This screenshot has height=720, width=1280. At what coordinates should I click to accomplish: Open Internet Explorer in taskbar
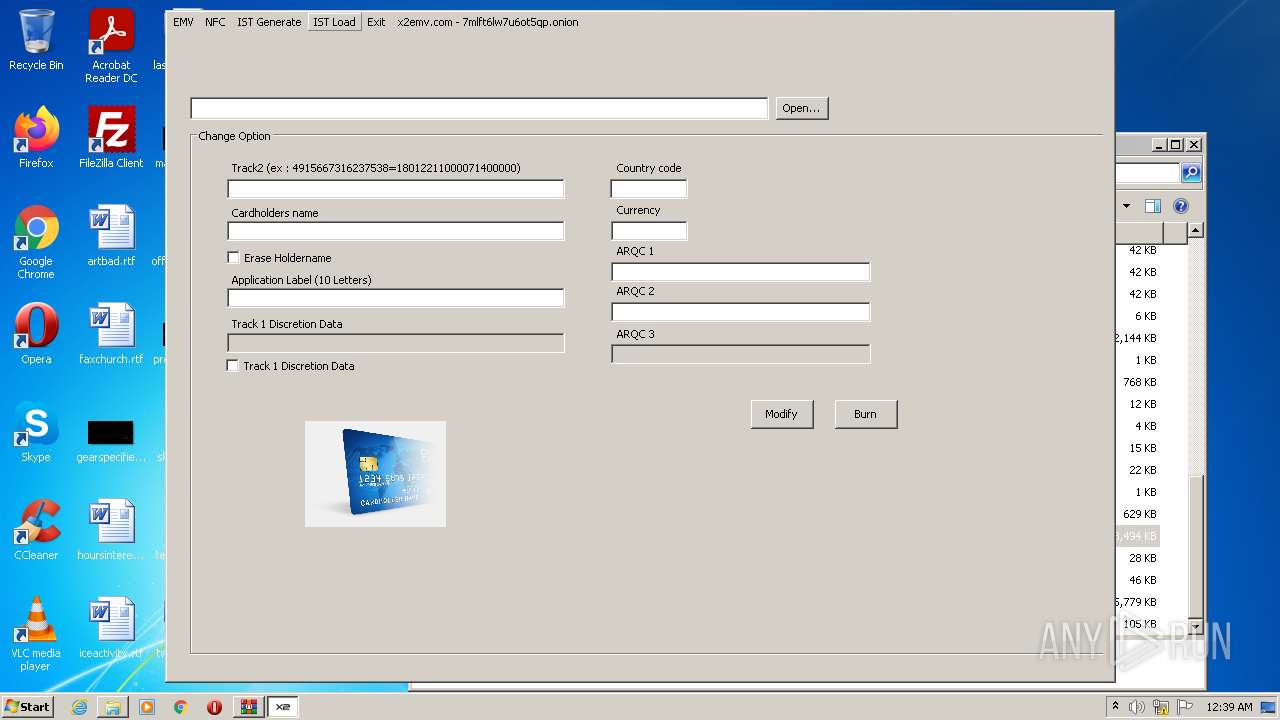point(79,707)
